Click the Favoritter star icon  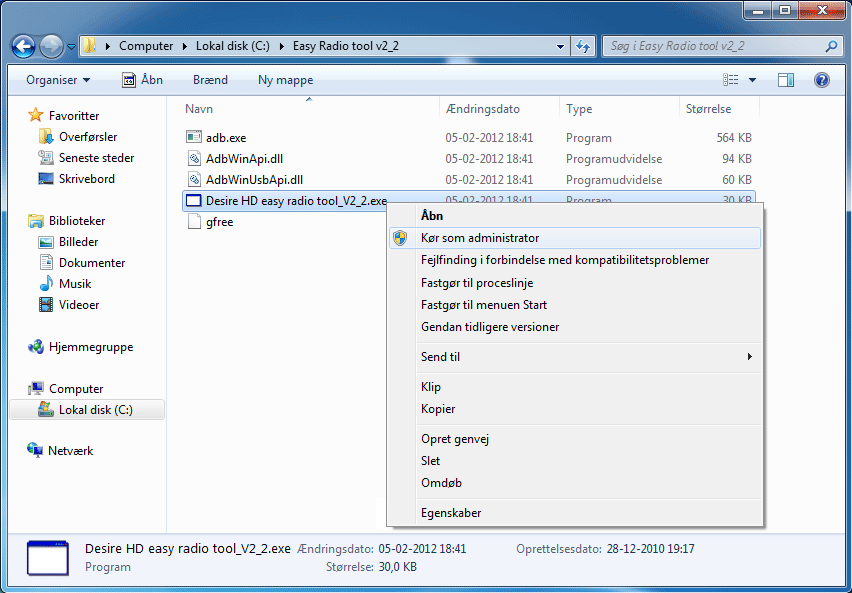35,115
